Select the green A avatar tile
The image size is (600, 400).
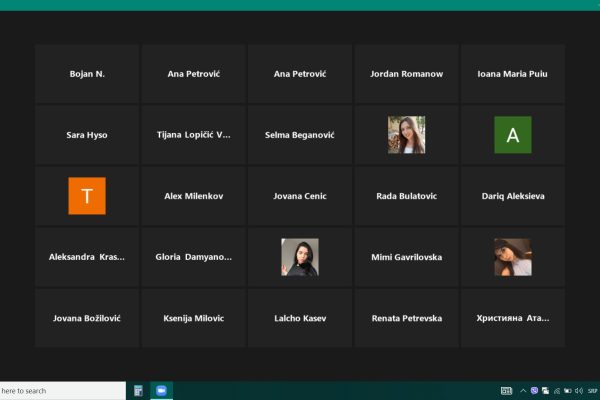(513, 135)
